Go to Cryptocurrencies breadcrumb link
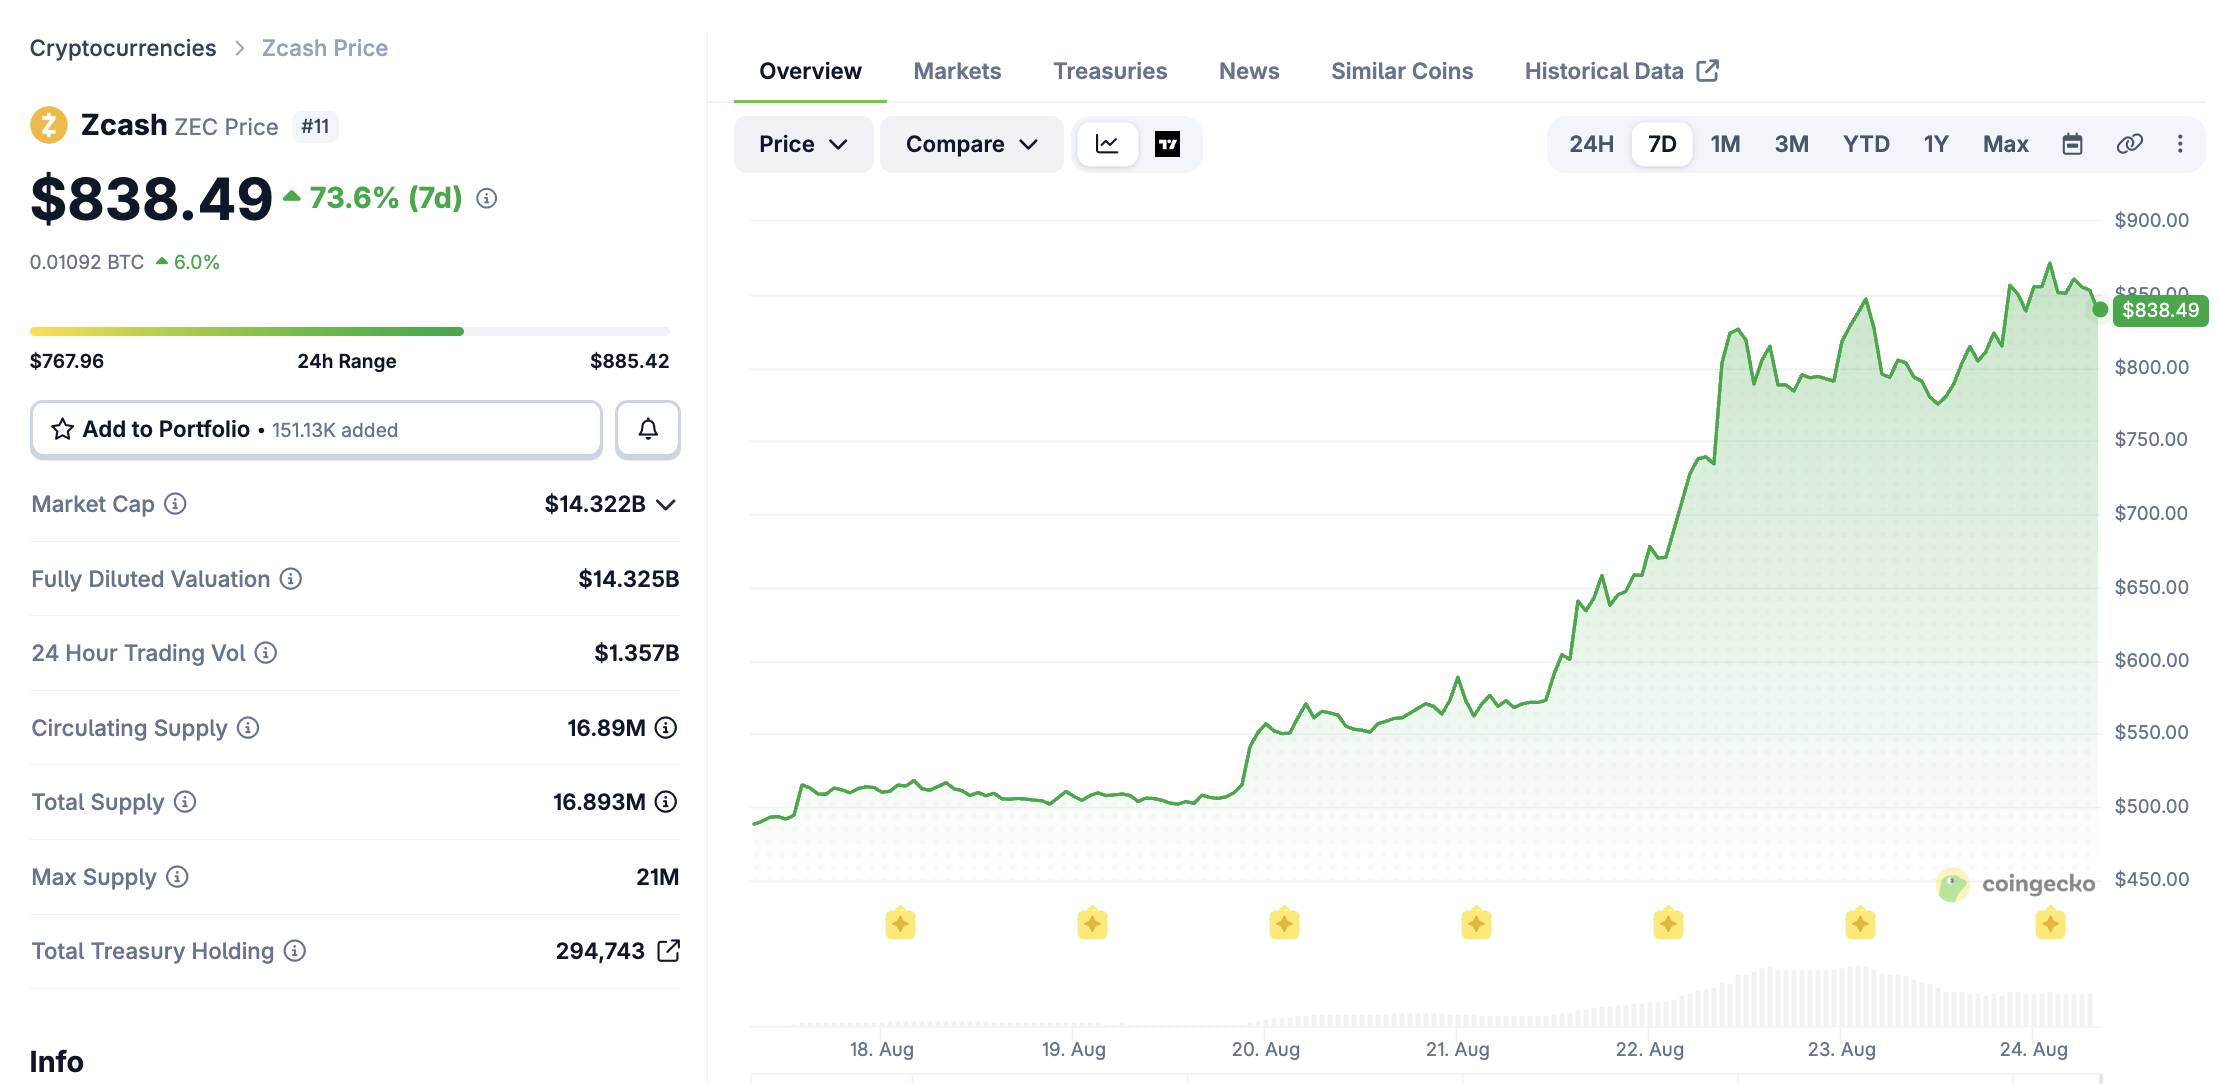2218x1084 pixels. pyautogui.click(x=123, y=48)
